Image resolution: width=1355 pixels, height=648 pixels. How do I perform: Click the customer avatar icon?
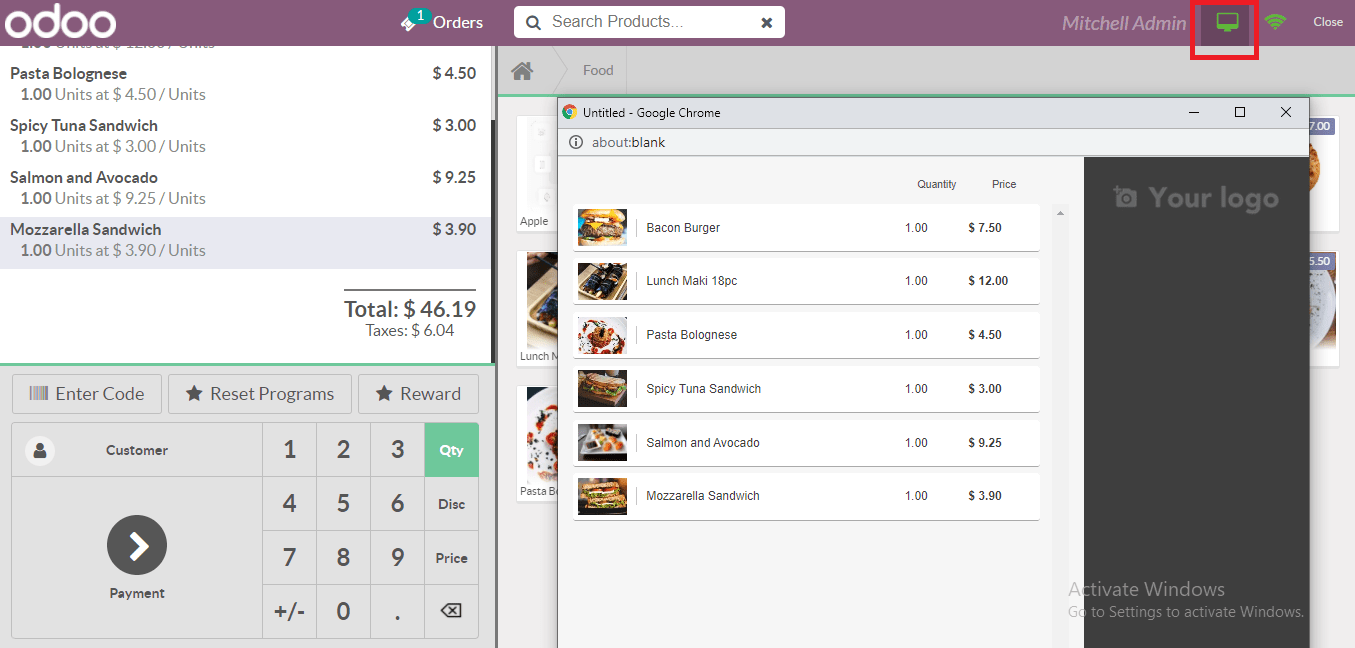coord(40,450)
